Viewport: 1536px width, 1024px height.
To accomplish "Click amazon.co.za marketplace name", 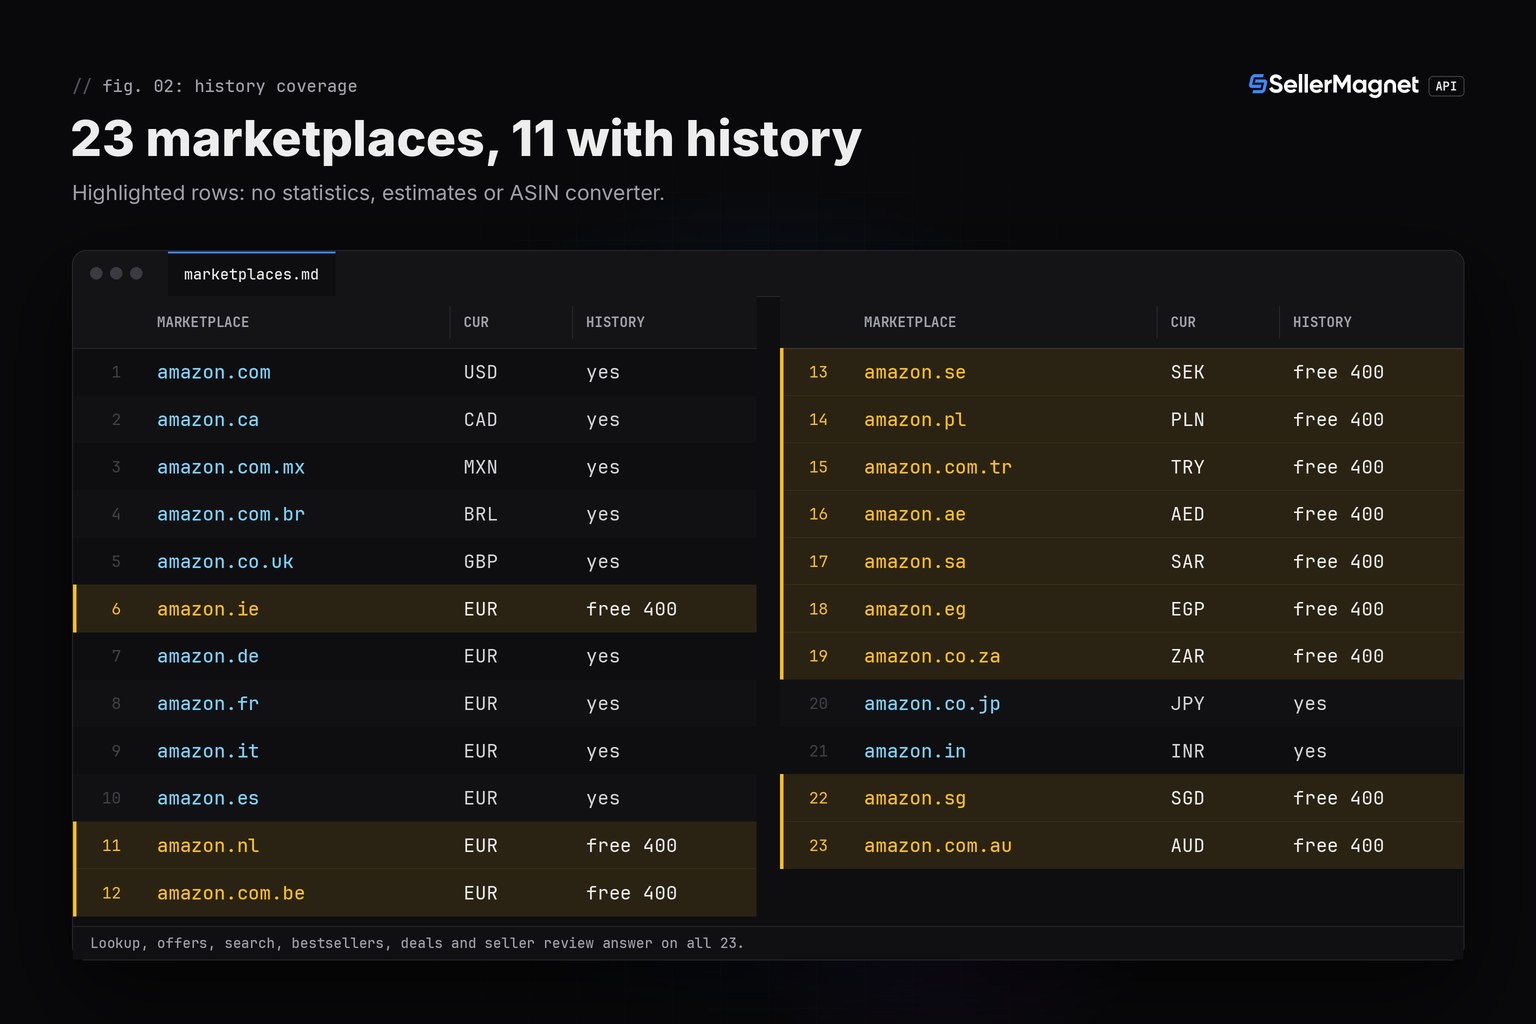I will coord(932,656).
